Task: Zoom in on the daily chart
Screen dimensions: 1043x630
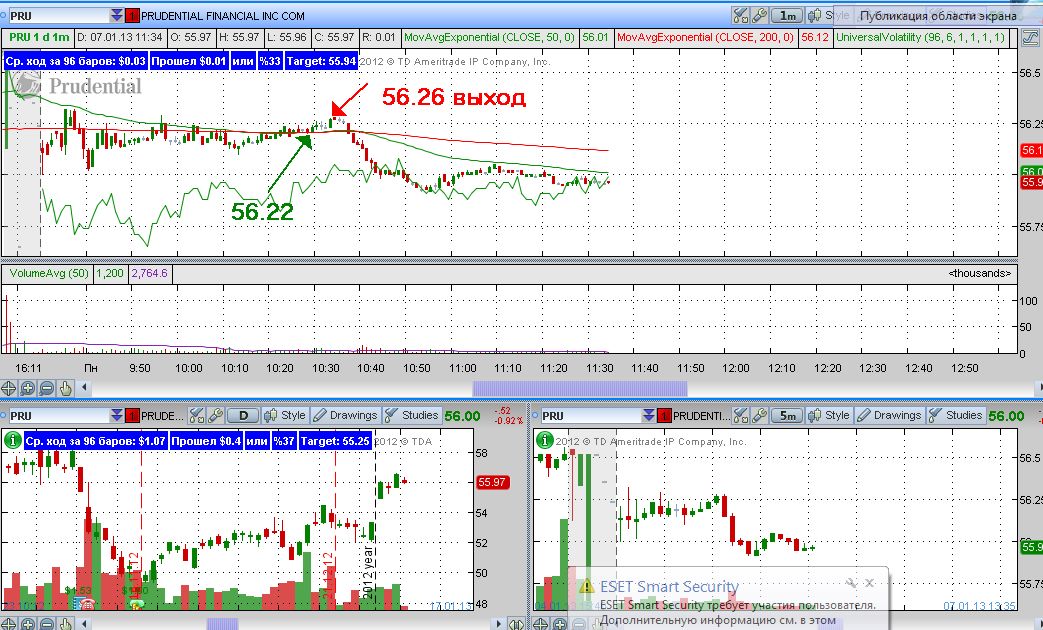Action: coord(27,624)
